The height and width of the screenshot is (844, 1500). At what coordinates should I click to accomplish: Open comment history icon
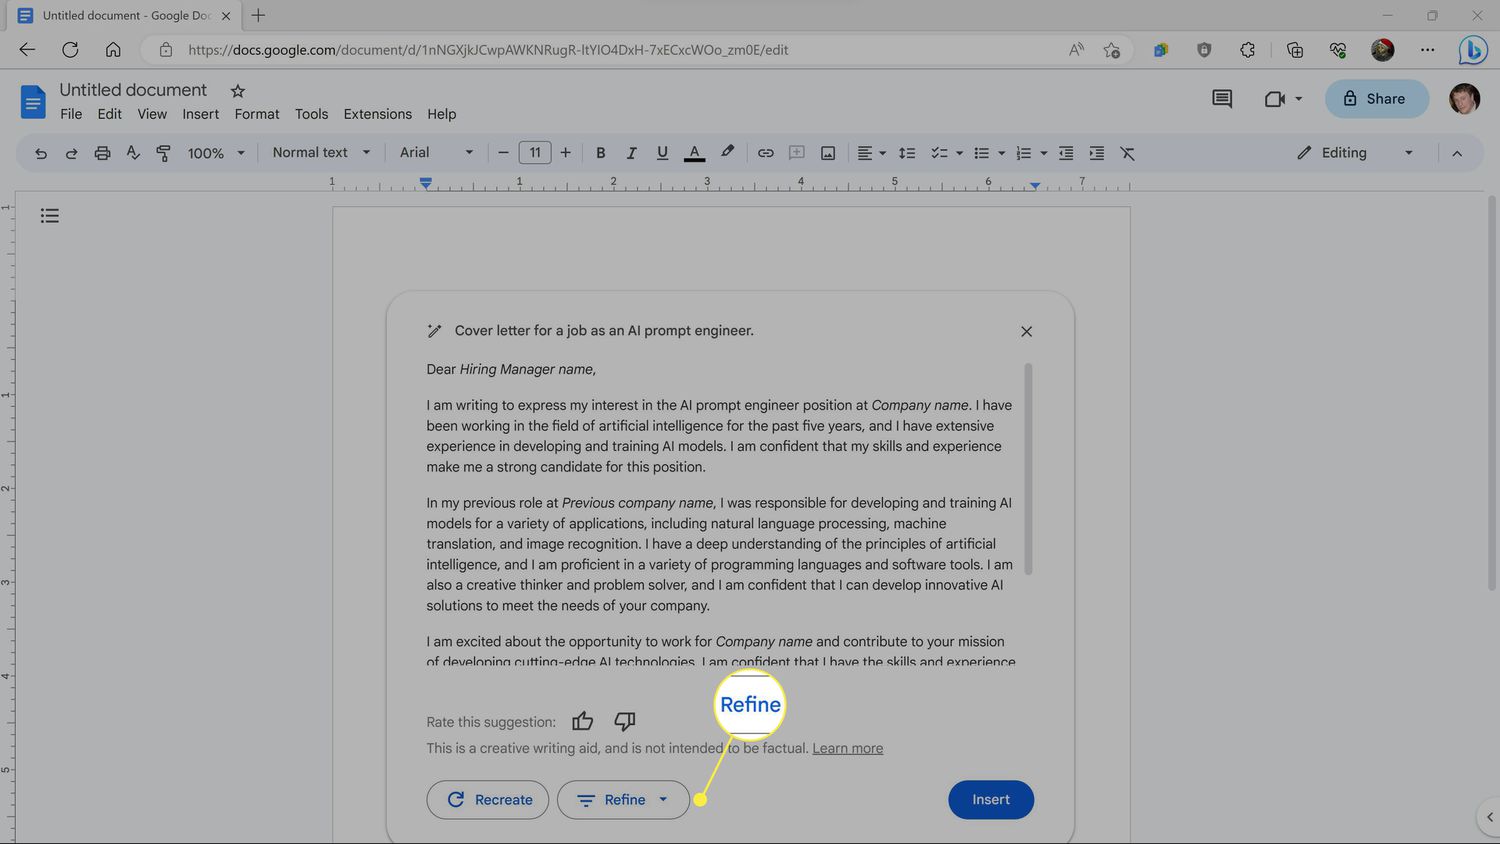pyautogui.click(x=1221, y=99)
